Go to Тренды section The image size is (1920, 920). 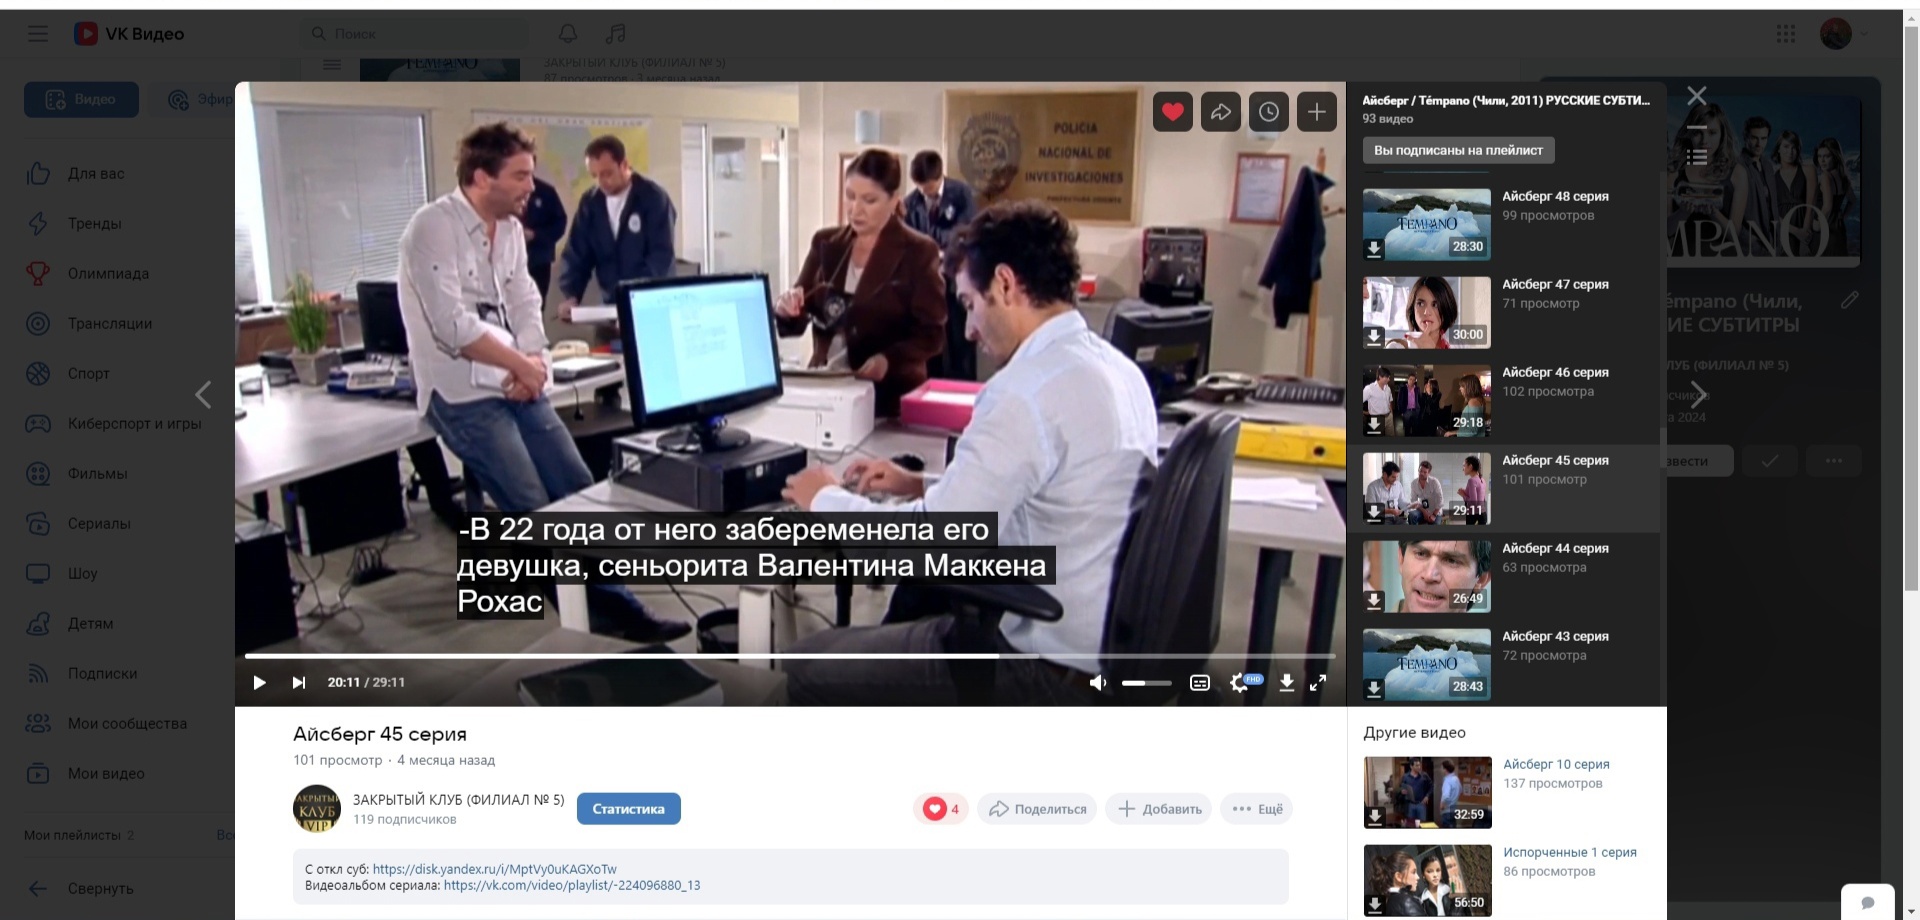tap(95, 223)
